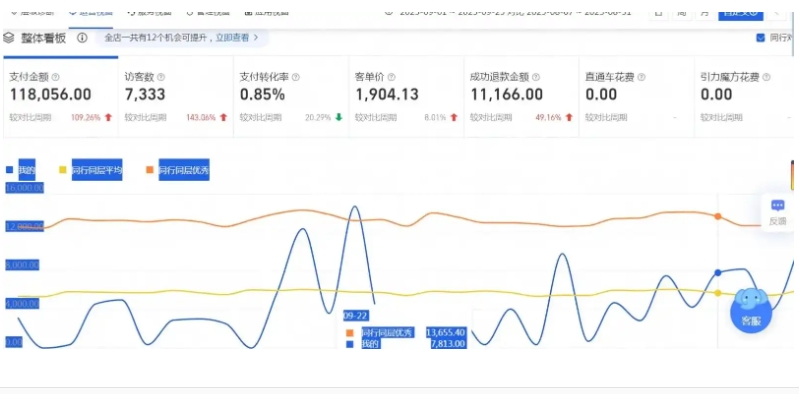799x394 pixels.
Task: Click the 4,000.00 y-axis label
Action: coord(22,304)
